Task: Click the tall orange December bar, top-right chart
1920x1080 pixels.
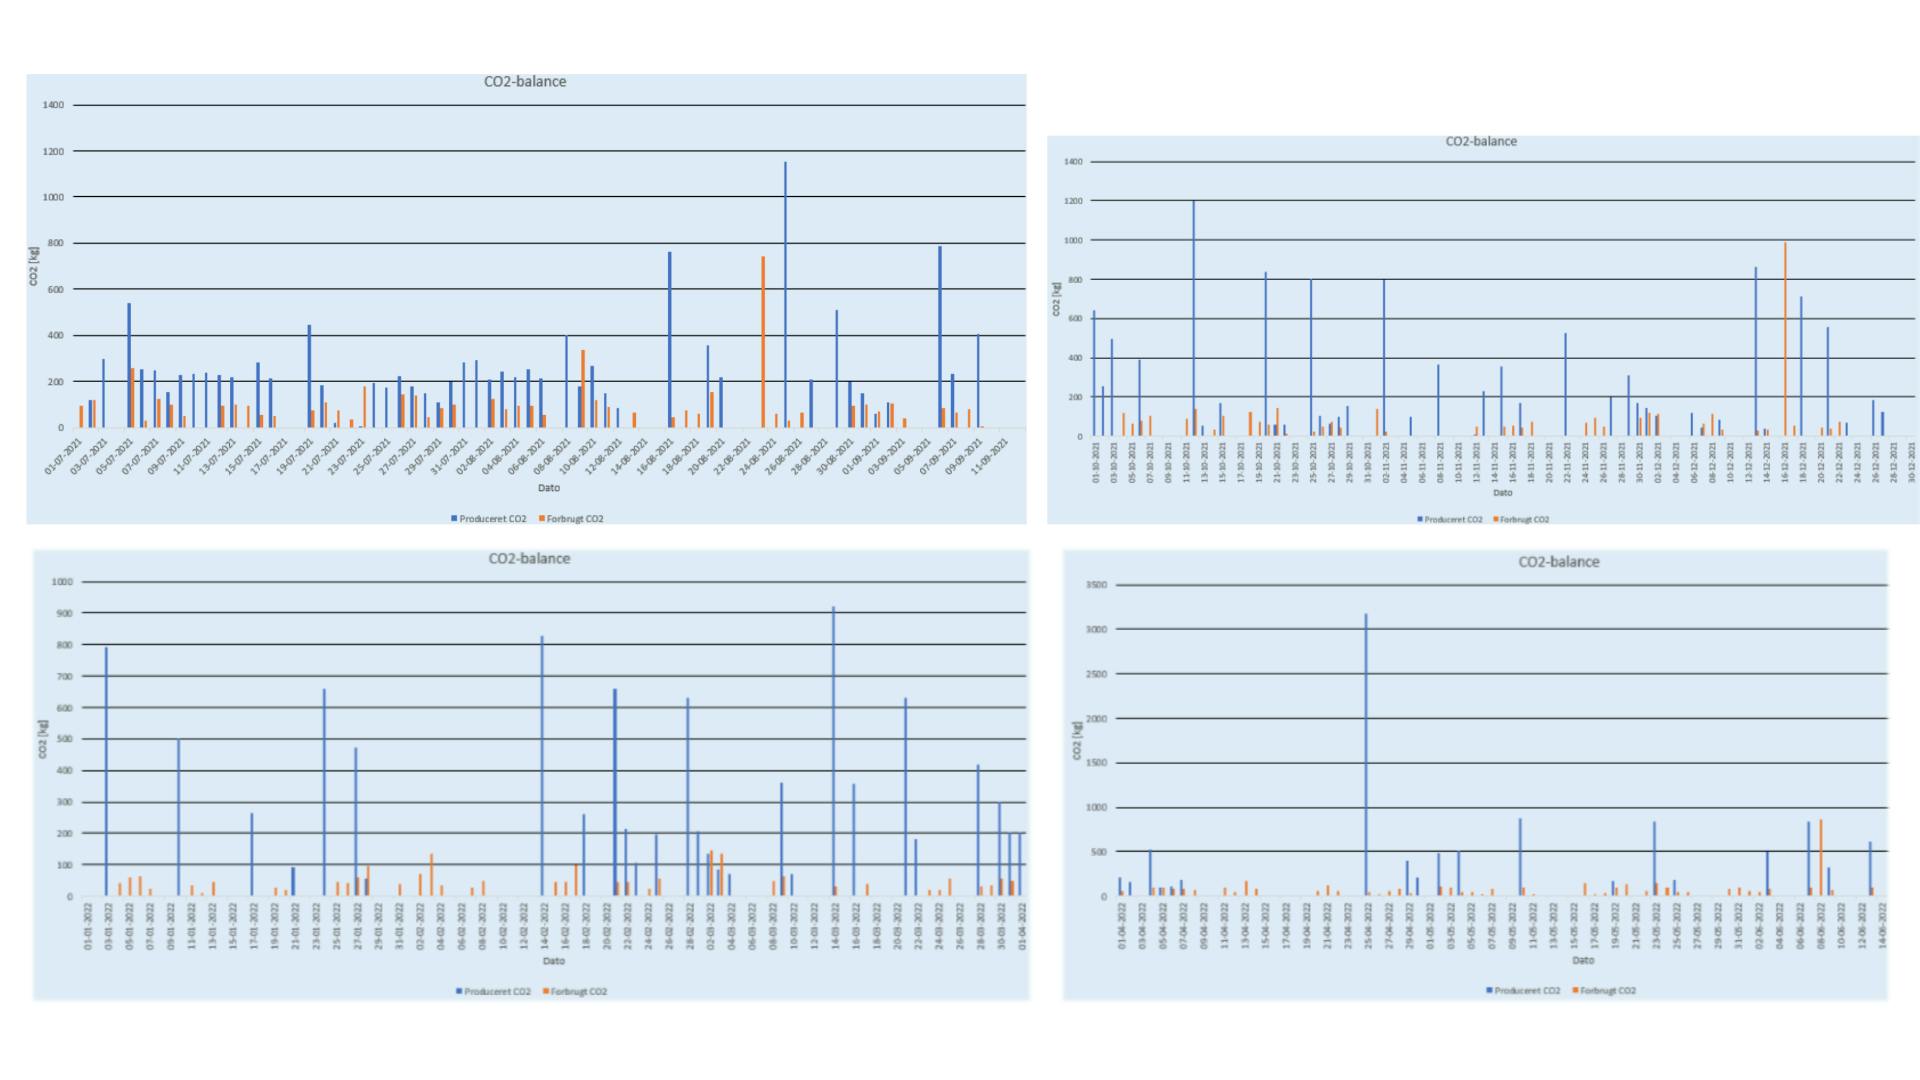Action: (x=1785, y=340)
